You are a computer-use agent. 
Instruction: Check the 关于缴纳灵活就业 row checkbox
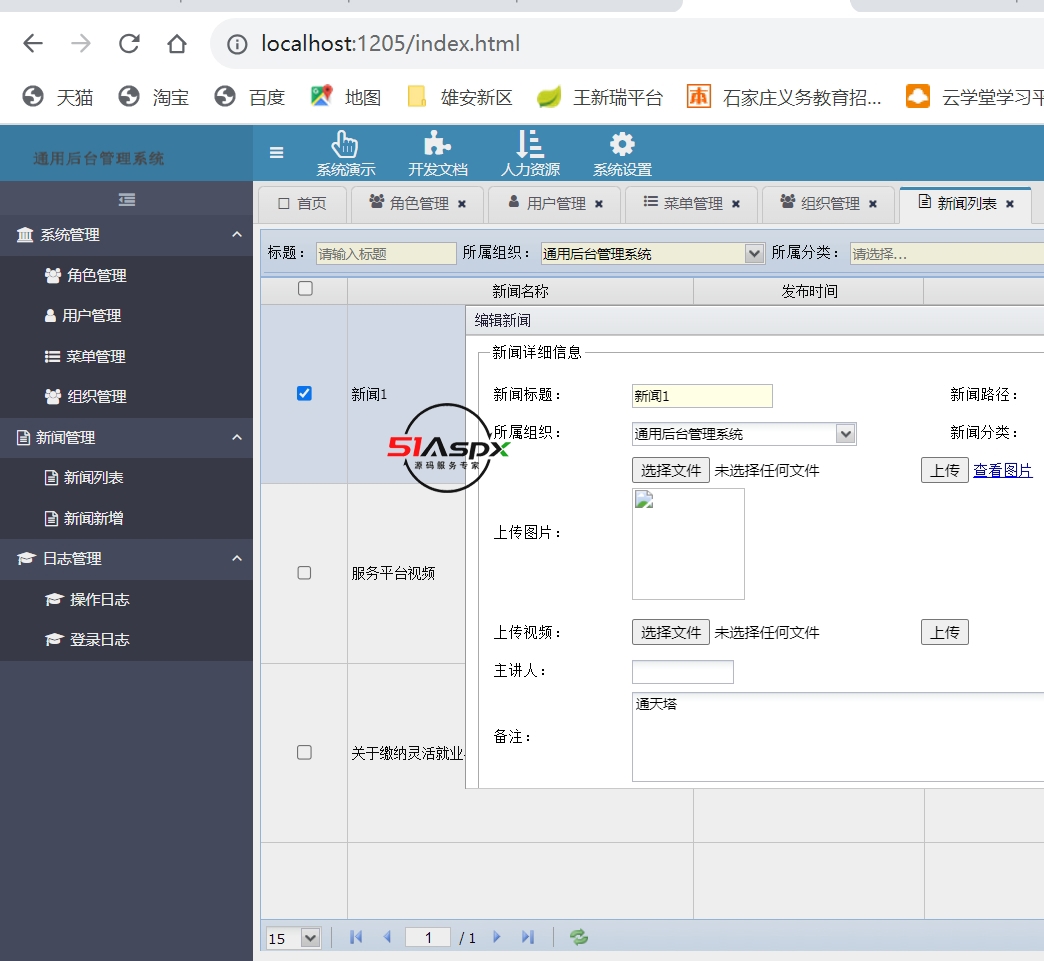click(304, 753)
